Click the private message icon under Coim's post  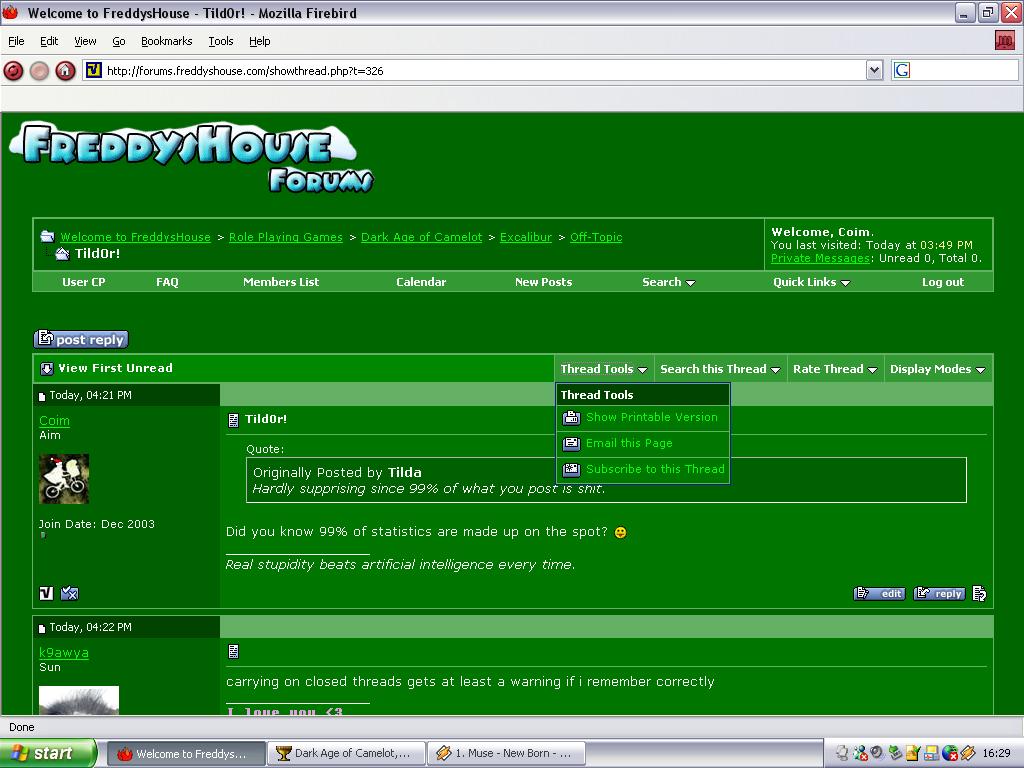point(69,593)
